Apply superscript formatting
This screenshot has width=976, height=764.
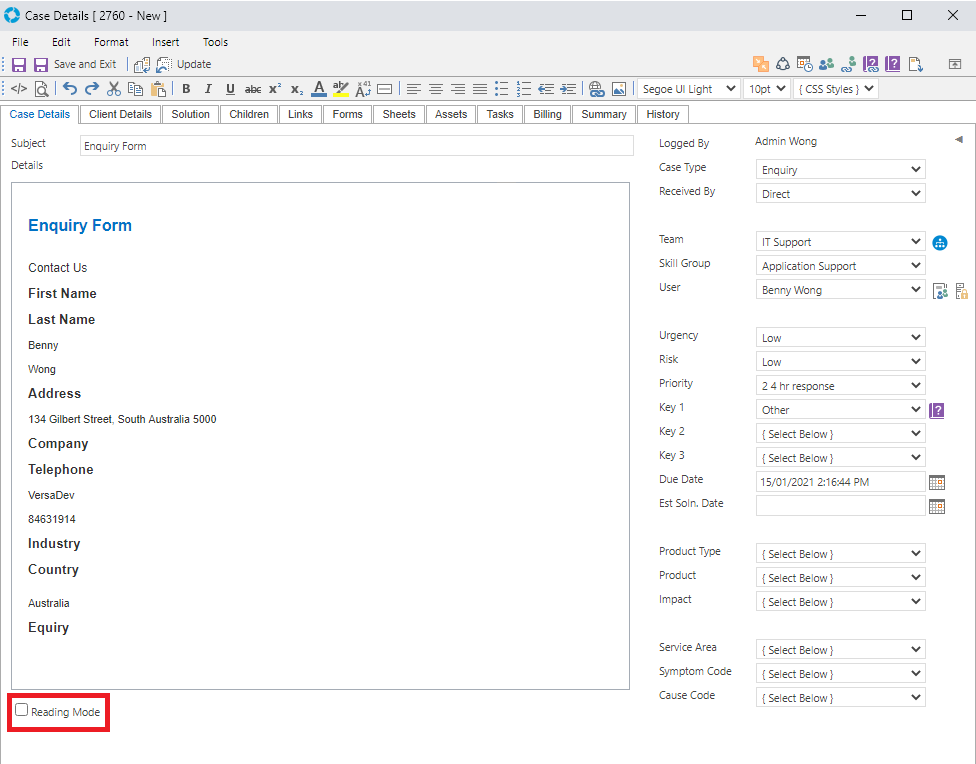pos(275,89)
